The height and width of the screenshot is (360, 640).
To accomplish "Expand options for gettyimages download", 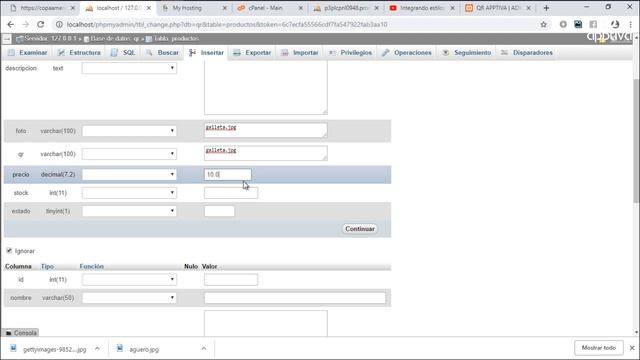I will tap(97, 349).
